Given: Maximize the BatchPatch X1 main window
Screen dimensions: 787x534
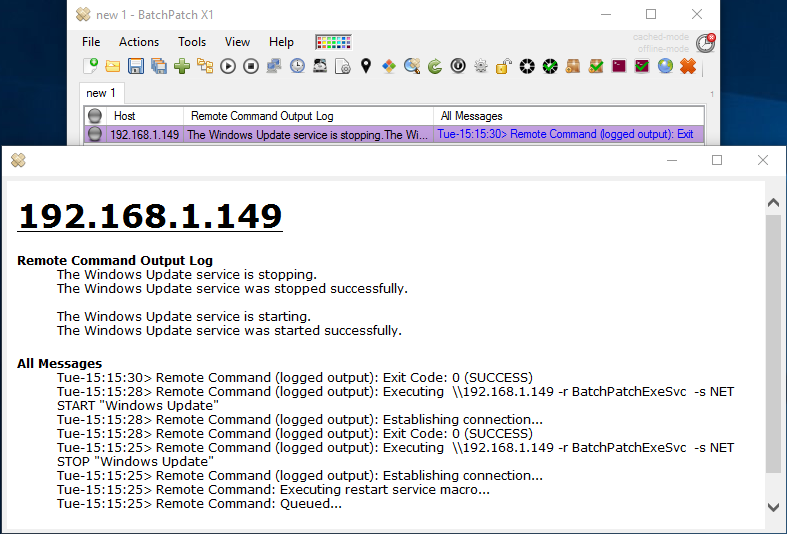Looking at the screenshot, I should [x=651, y=14].
